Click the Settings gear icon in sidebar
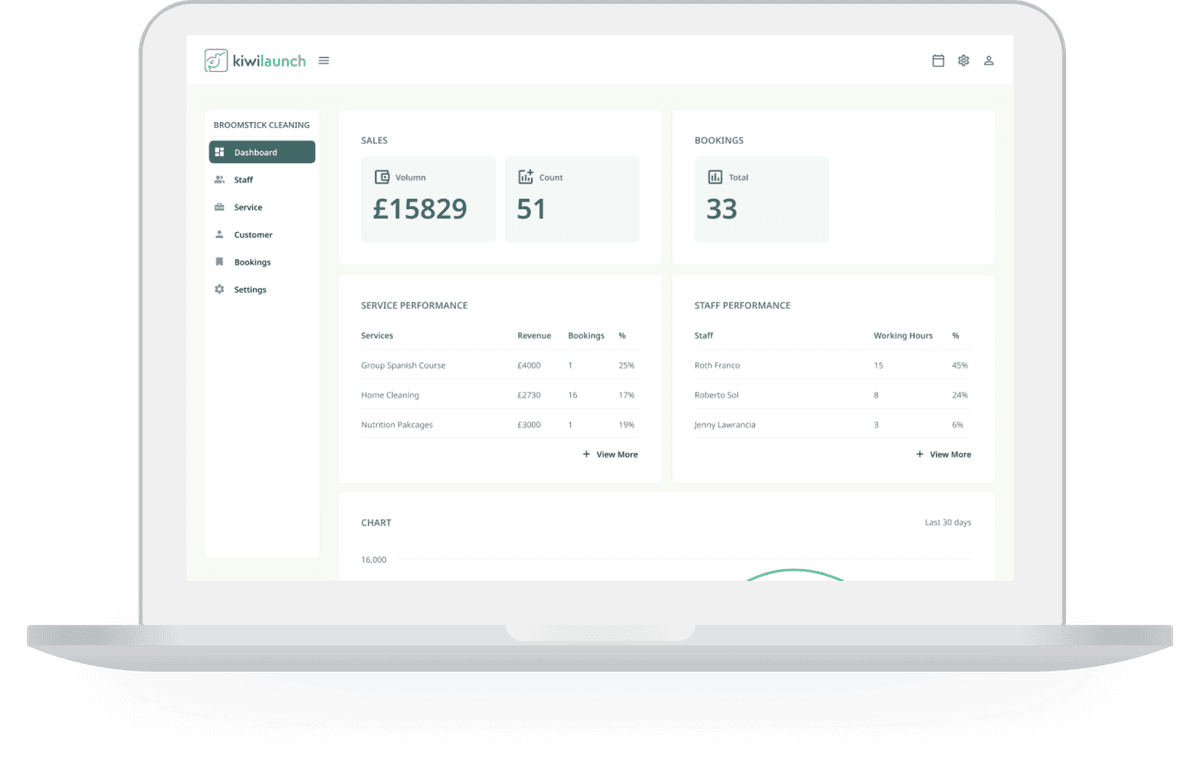The image size is (1200, 757). point(220,289)
